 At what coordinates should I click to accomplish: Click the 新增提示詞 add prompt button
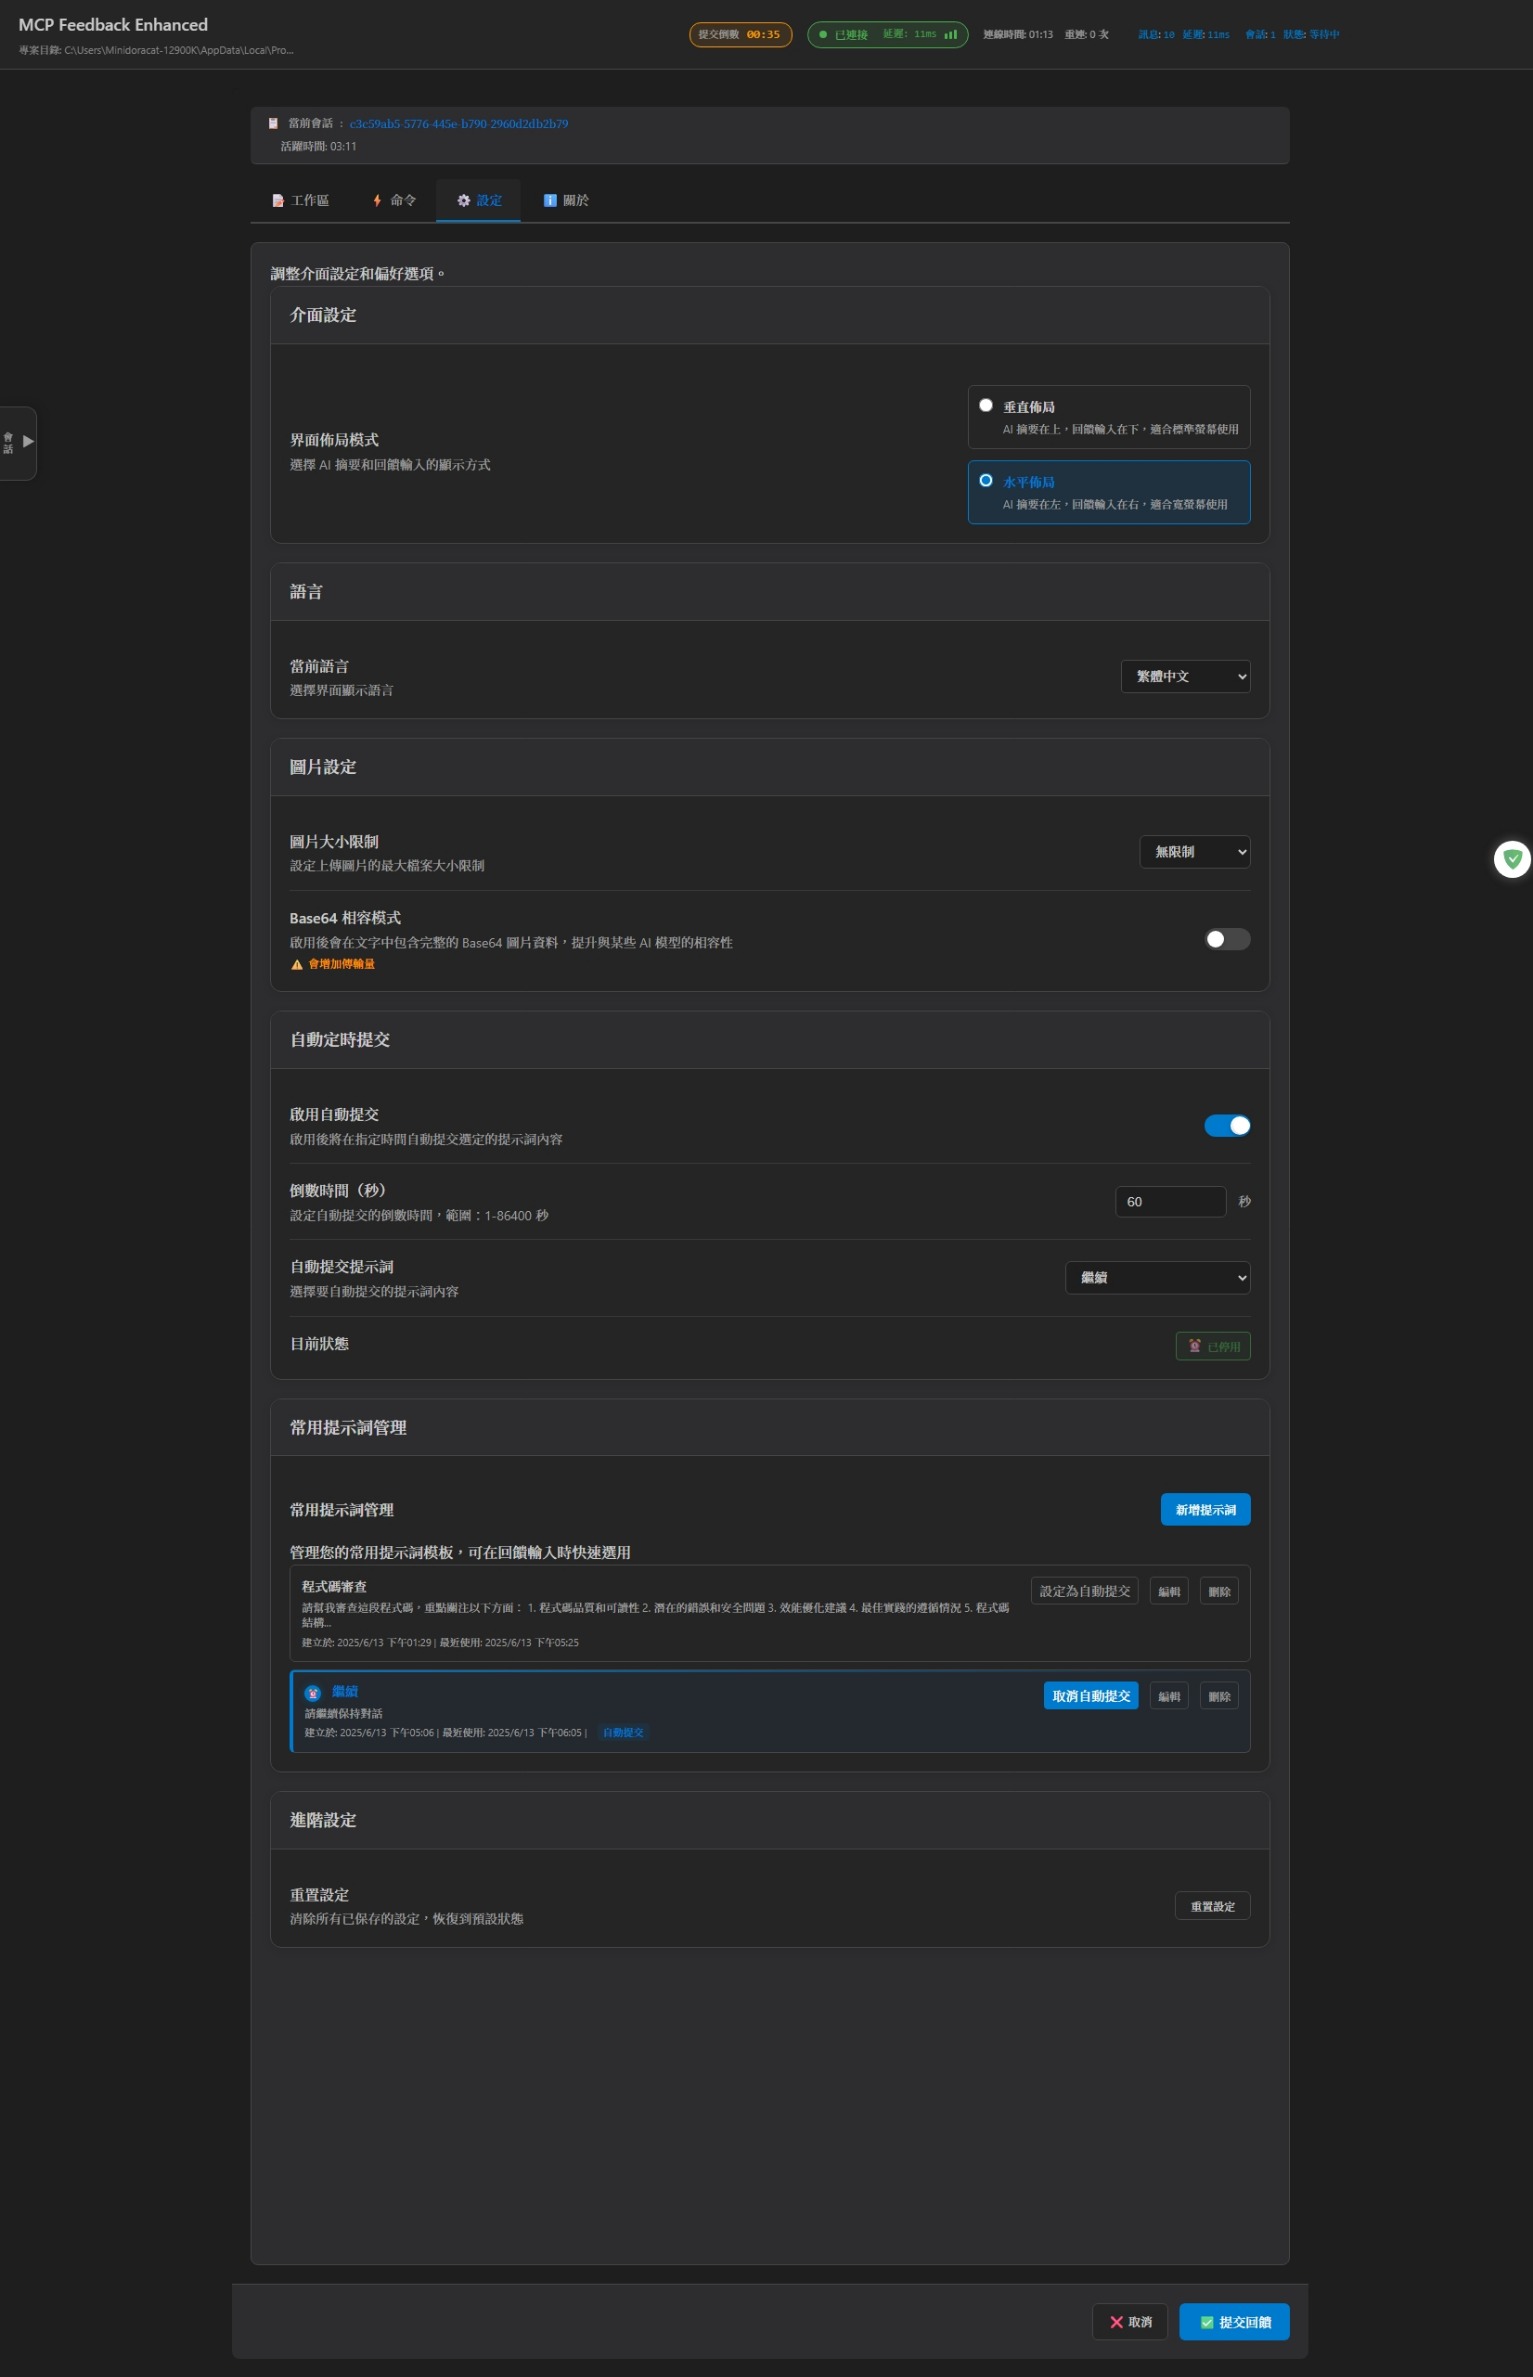tap(1205, 1510)
